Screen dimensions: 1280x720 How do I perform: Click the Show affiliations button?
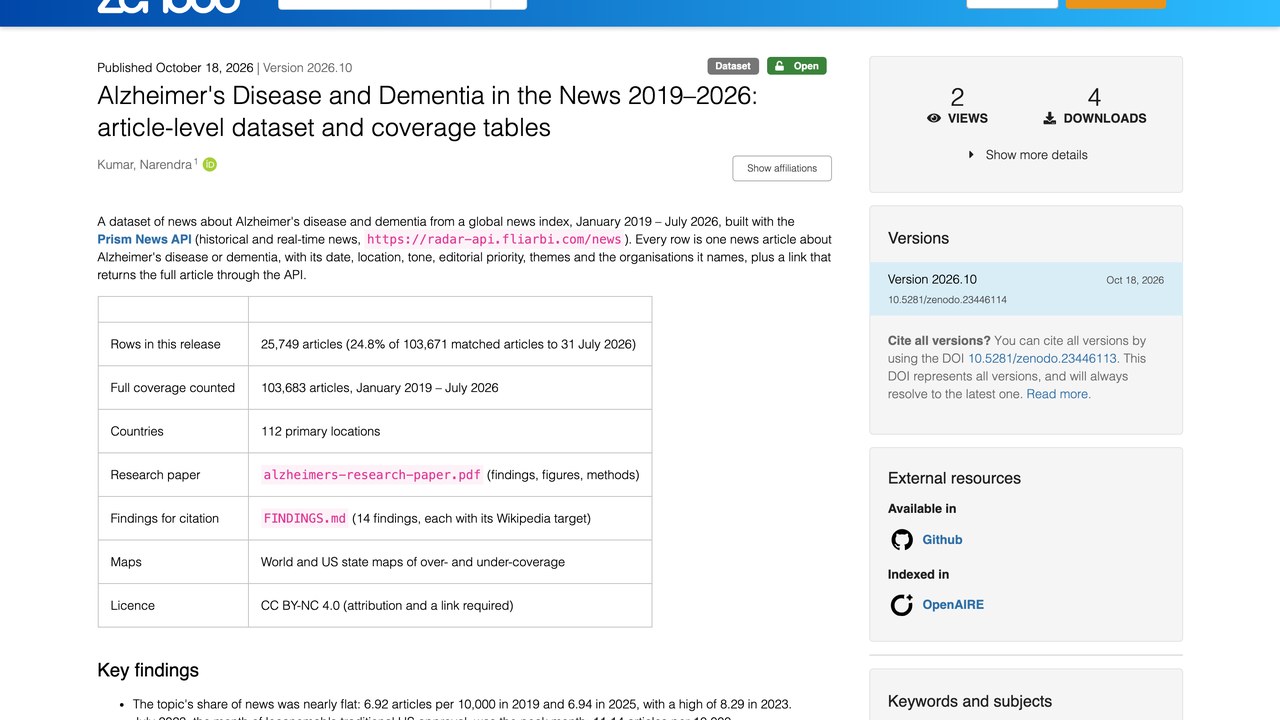point(782,168)
